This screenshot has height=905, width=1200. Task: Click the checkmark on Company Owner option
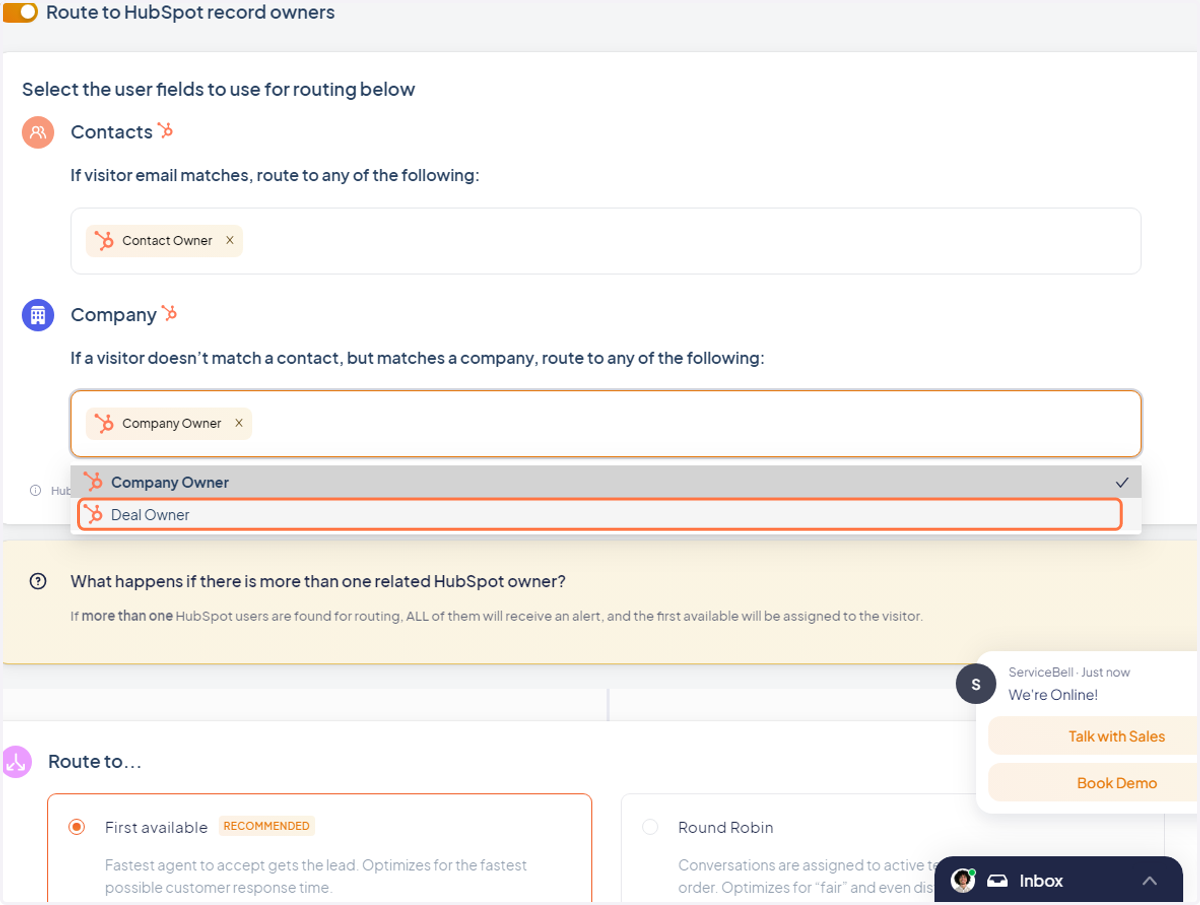[1122, 483]
